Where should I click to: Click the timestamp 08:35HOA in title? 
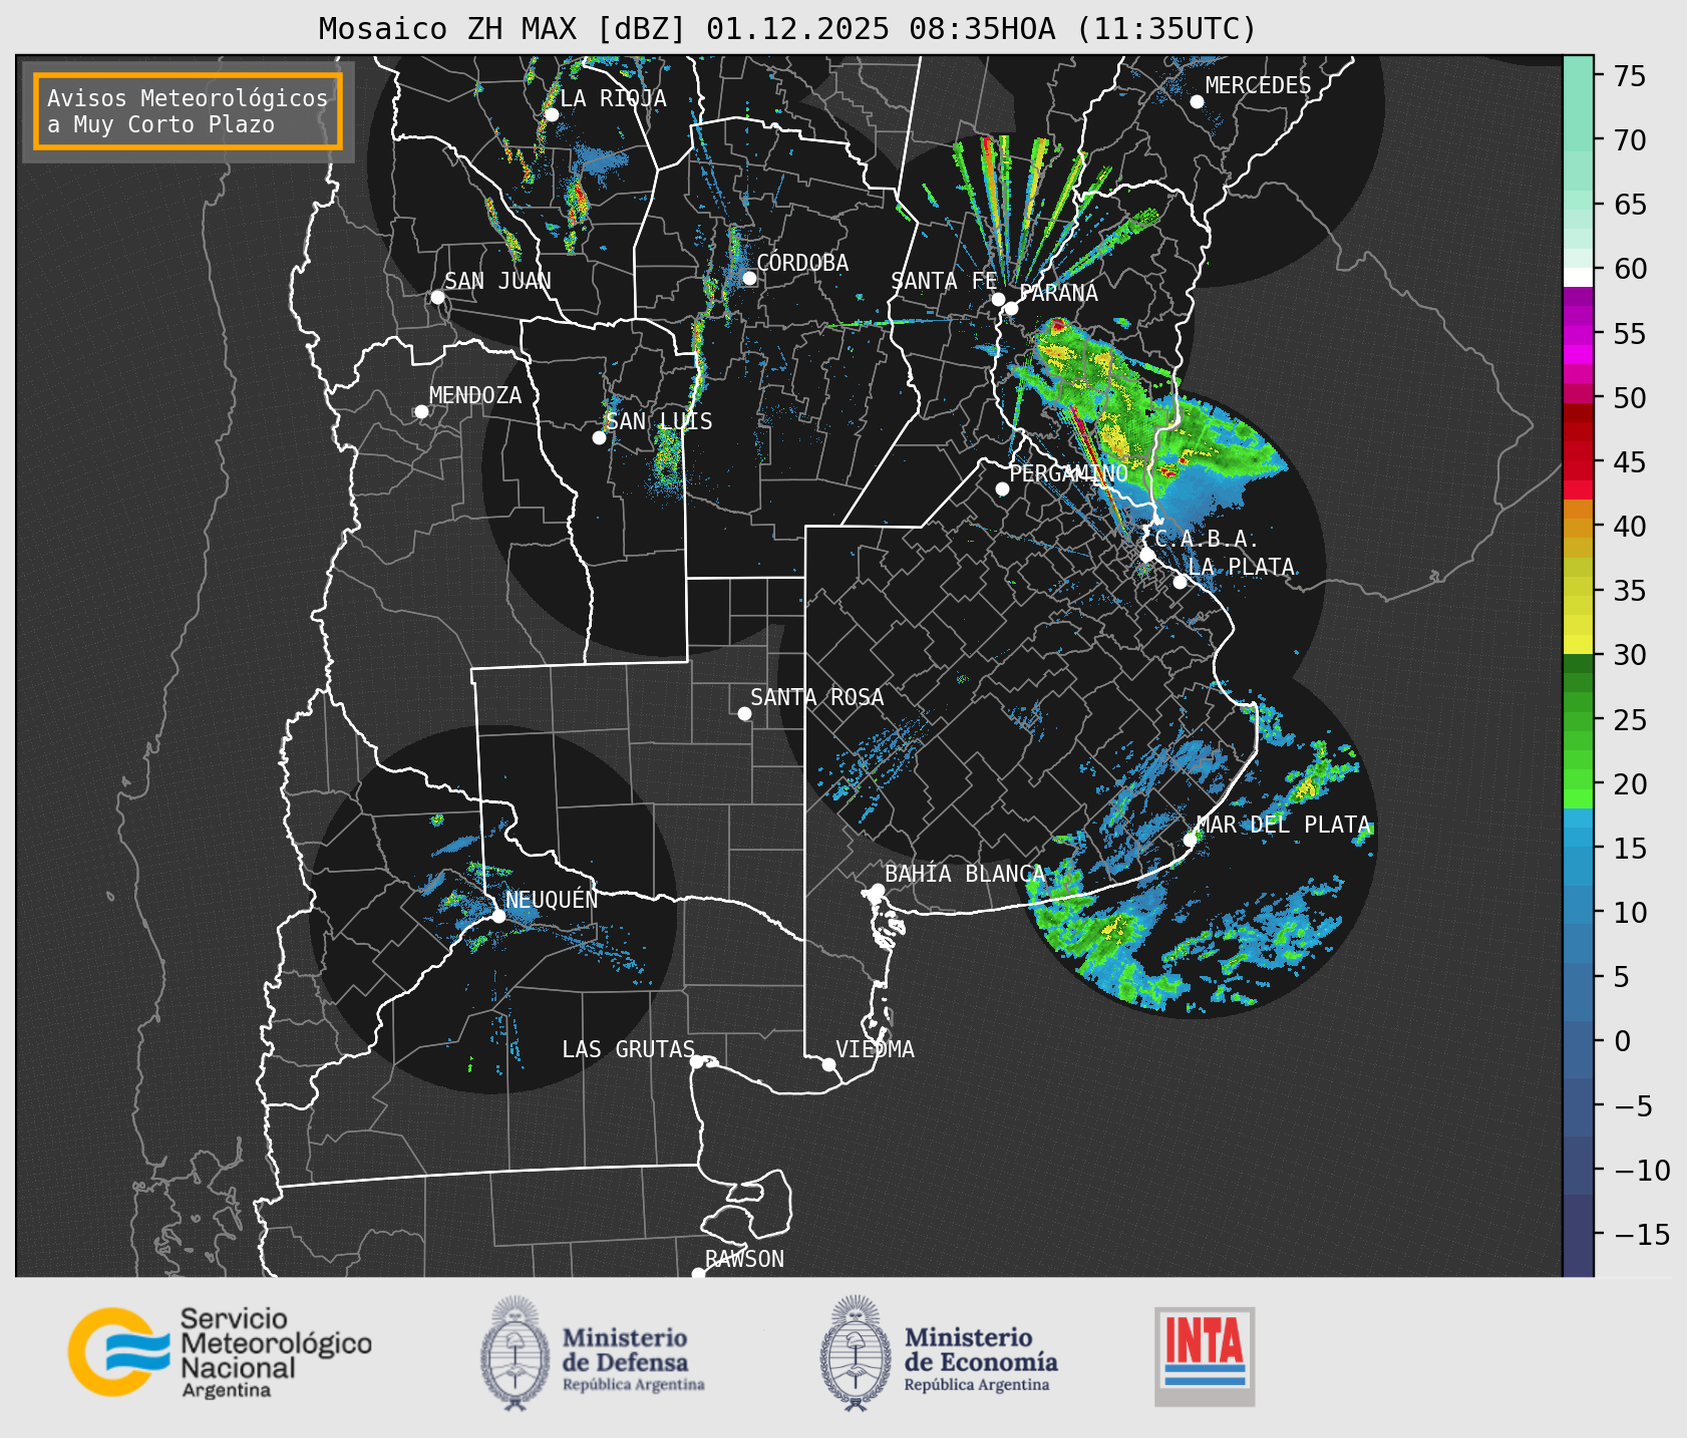982,29
